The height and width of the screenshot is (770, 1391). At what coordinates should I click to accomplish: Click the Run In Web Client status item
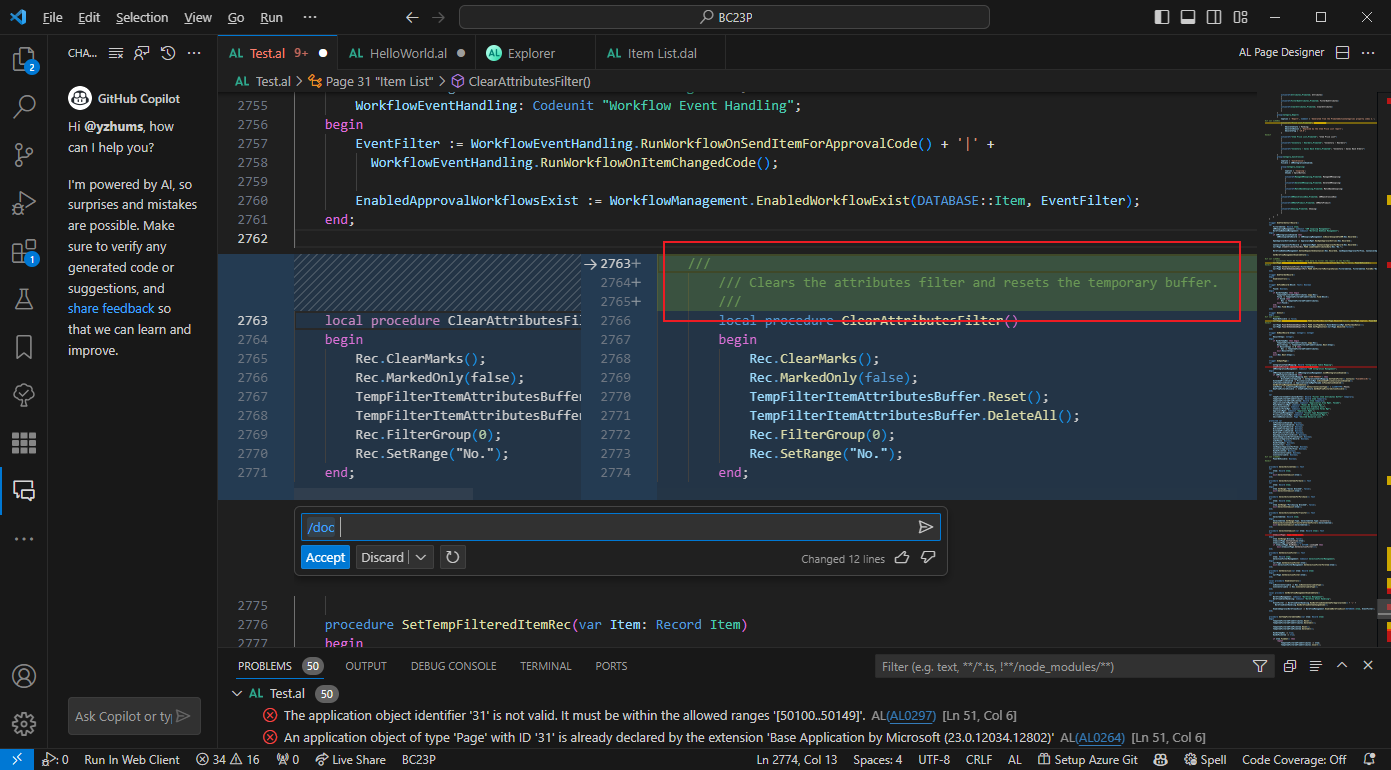click(x=131, y=759)
